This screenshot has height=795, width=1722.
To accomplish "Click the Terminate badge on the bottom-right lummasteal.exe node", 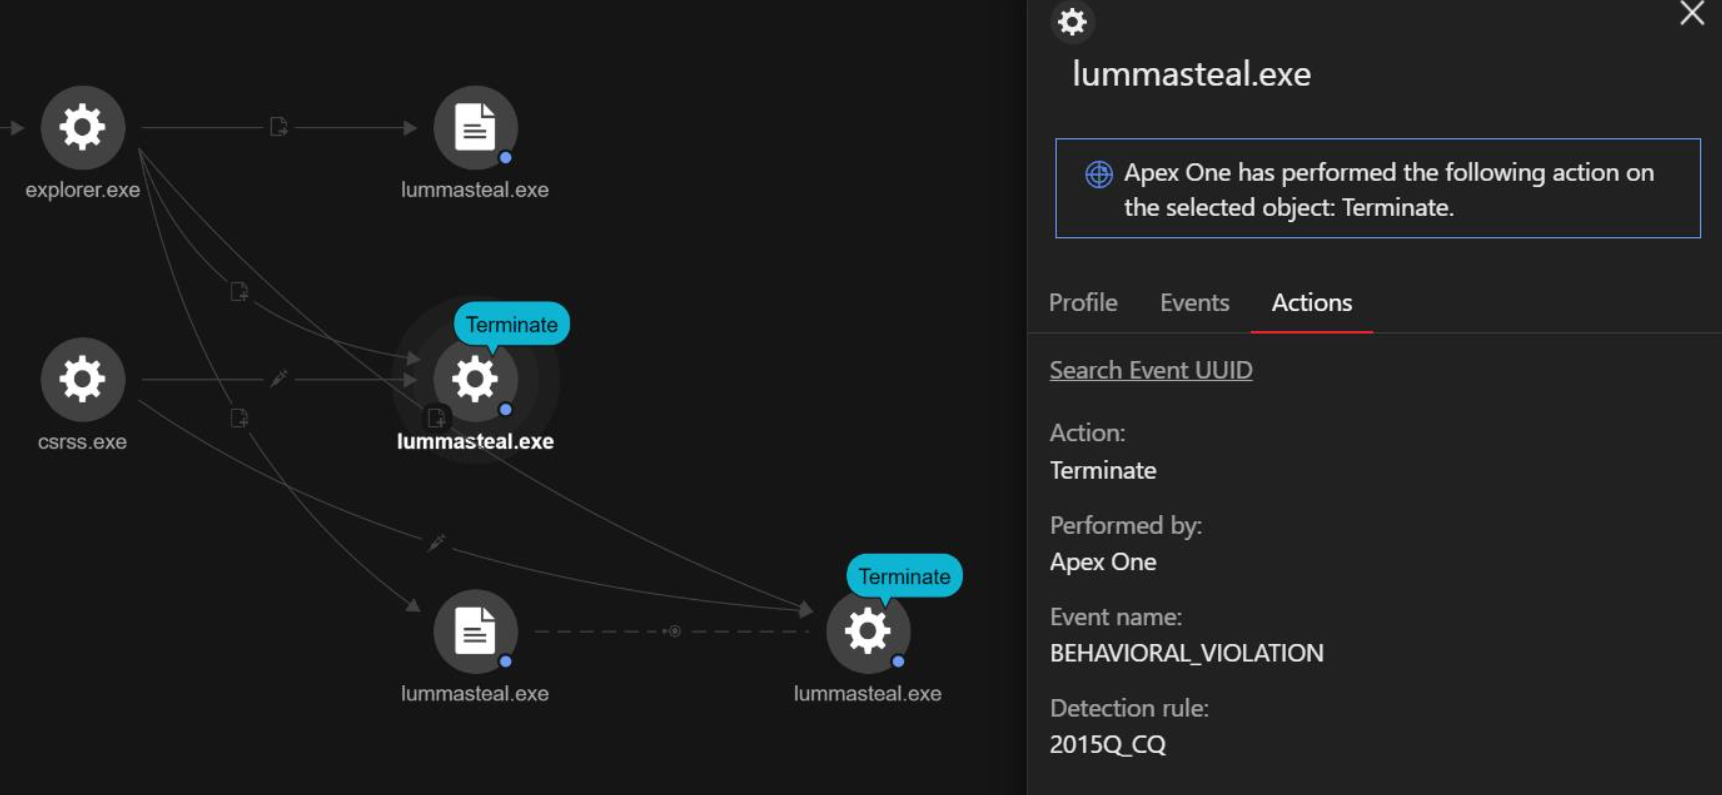I will coord(904,577).
